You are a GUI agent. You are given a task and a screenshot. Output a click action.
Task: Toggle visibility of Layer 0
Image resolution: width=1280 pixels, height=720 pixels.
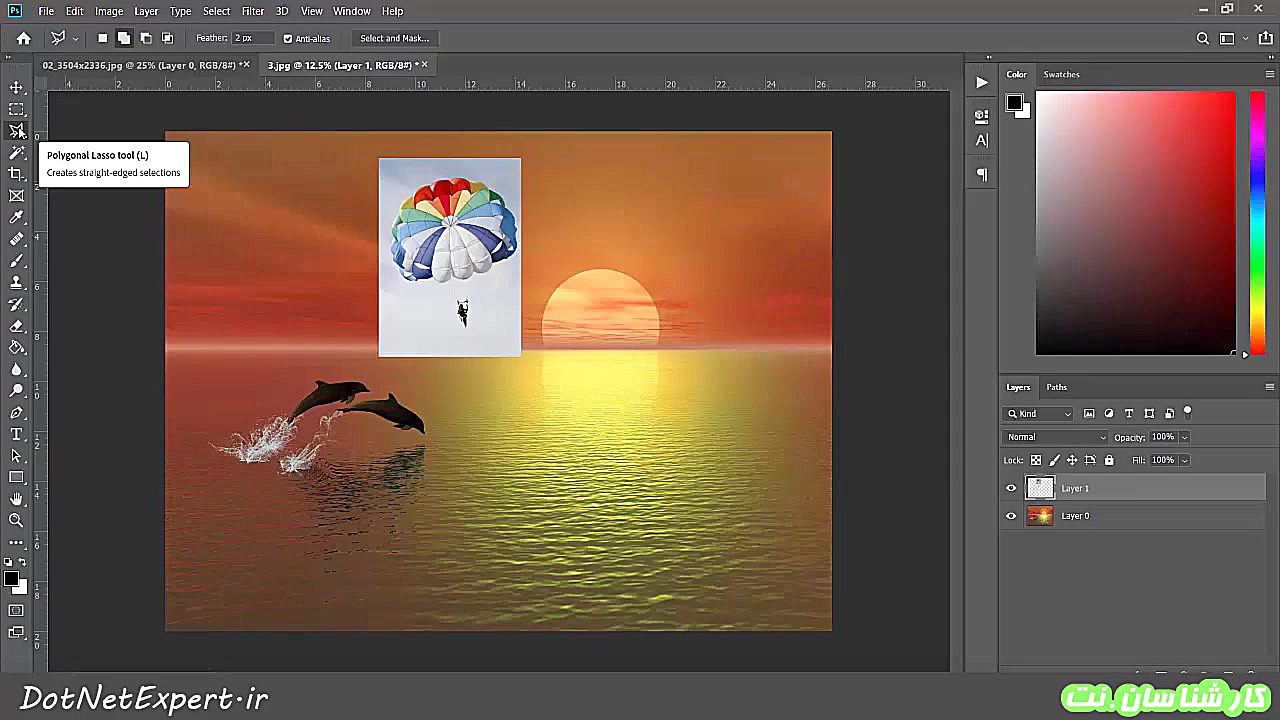1011,516
